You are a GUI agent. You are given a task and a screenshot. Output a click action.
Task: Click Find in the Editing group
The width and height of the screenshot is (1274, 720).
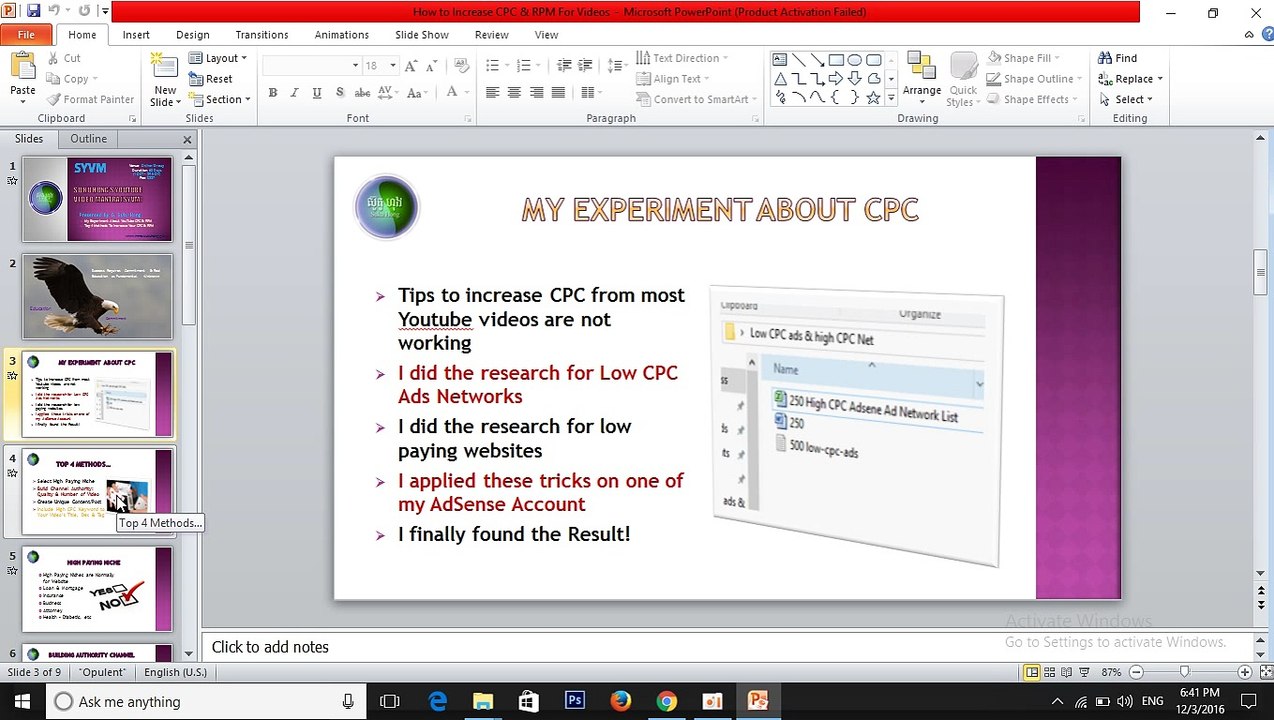(1117, 58)
